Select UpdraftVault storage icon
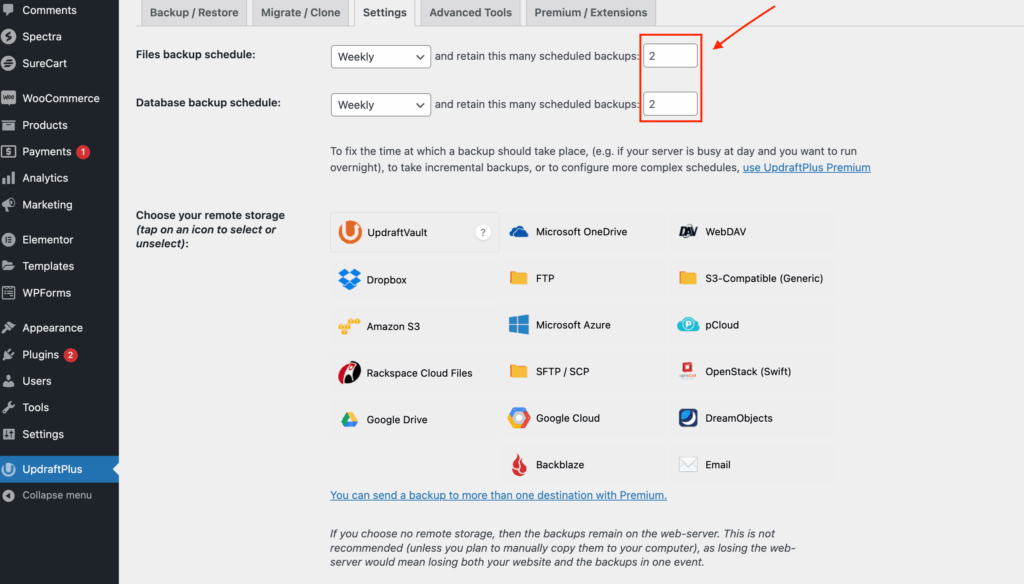Image resolution: width=1024 pixels, height=584 pixels. pyautogui.click(x=350, y=232)
